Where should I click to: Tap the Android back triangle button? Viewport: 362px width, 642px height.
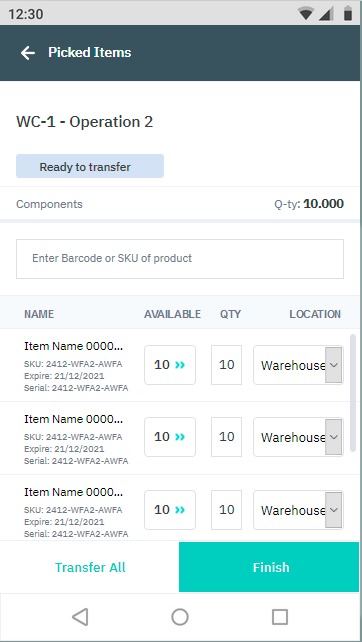(x=80, y=617)
